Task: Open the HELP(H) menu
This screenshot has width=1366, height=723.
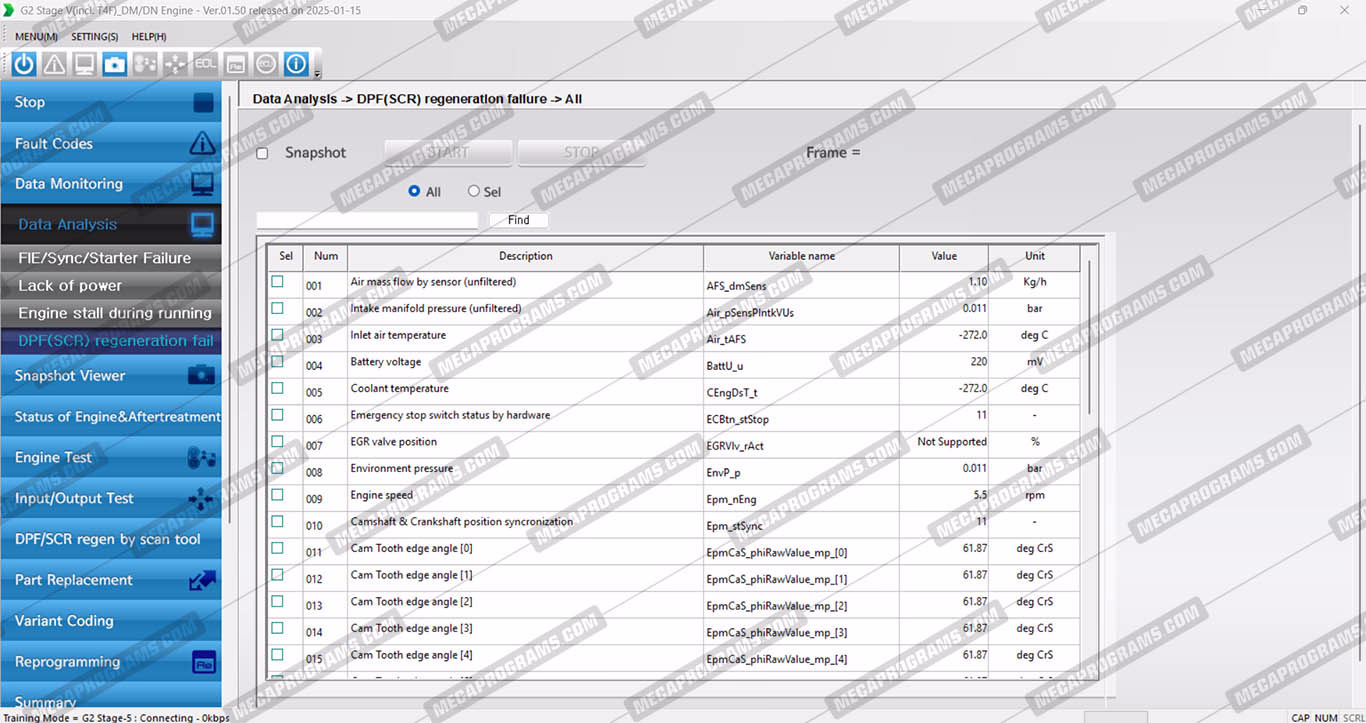Action: point(149,37)
